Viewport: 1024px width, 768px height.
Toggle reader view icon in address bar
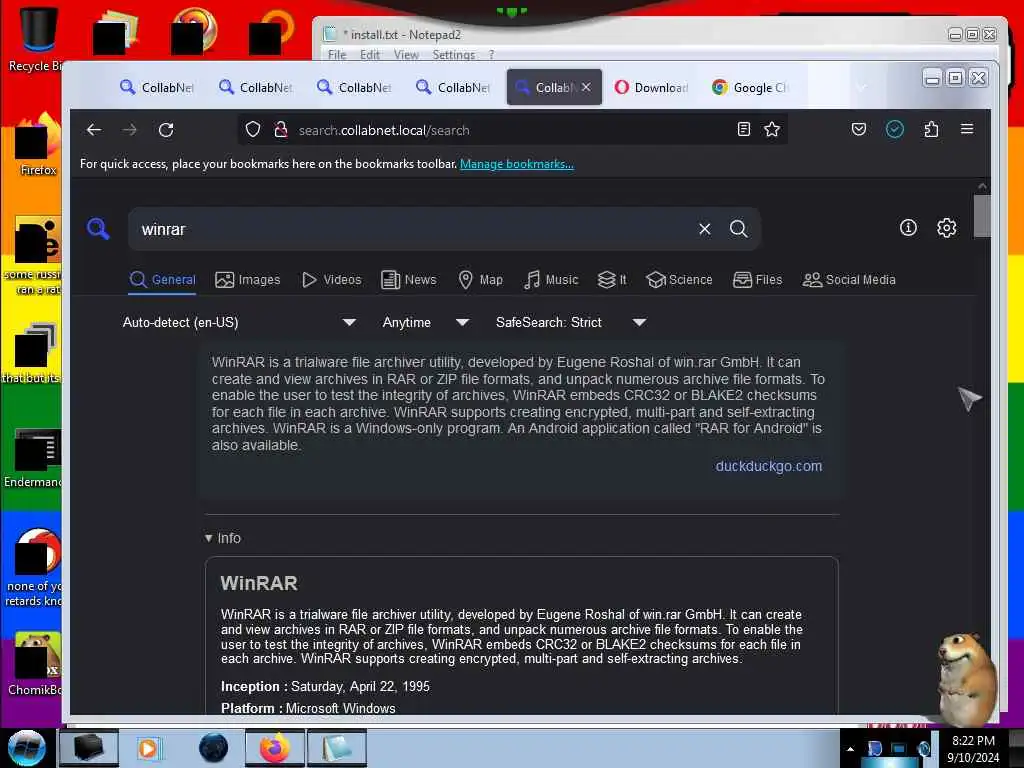744,129
